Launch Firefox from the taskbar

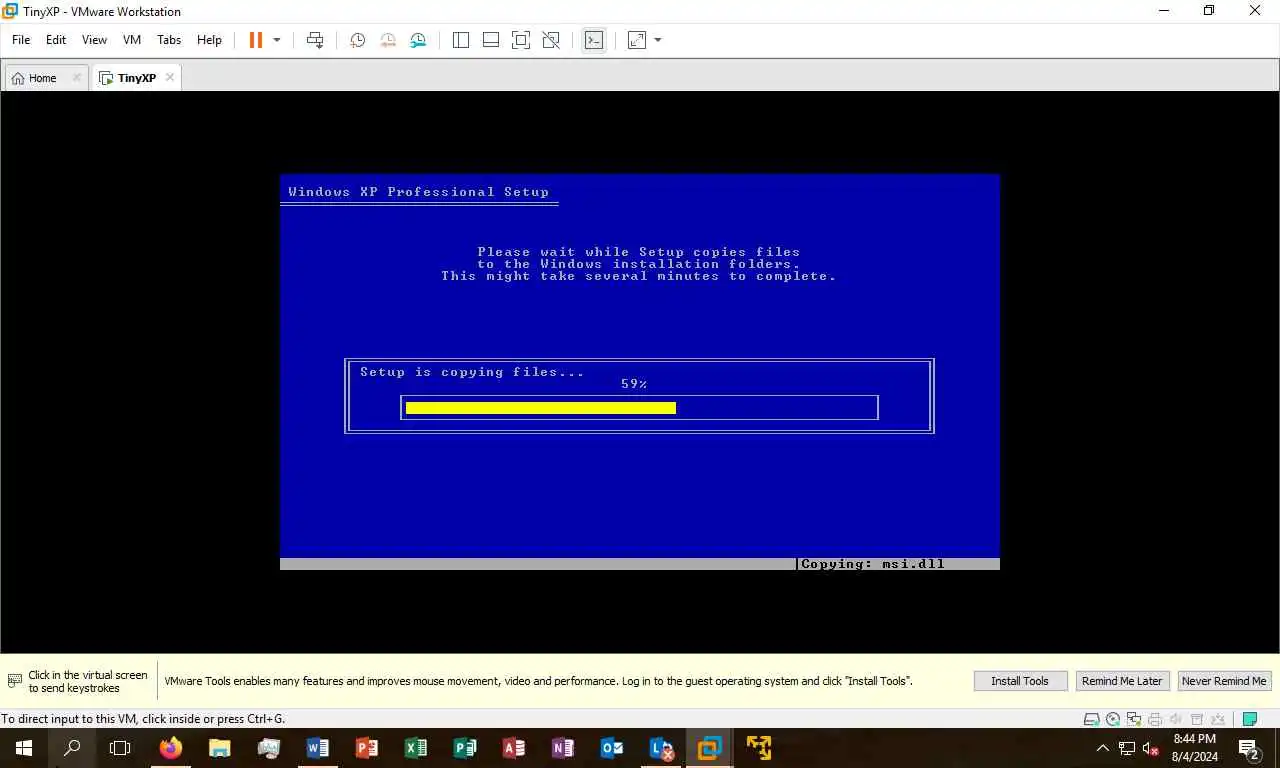[x=171, y=748]
